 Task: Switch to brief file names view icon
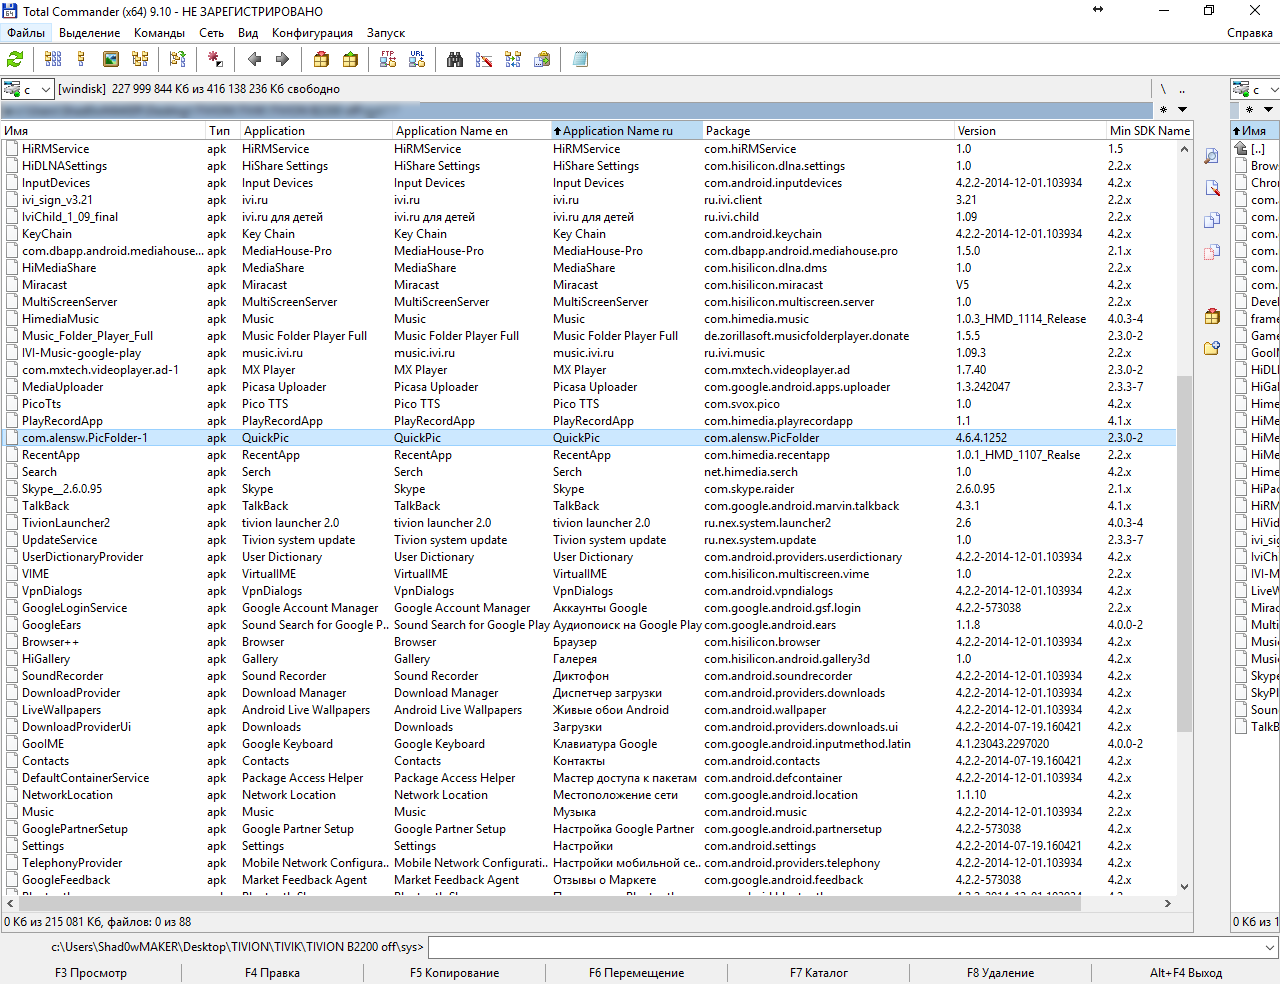point(53,60)
